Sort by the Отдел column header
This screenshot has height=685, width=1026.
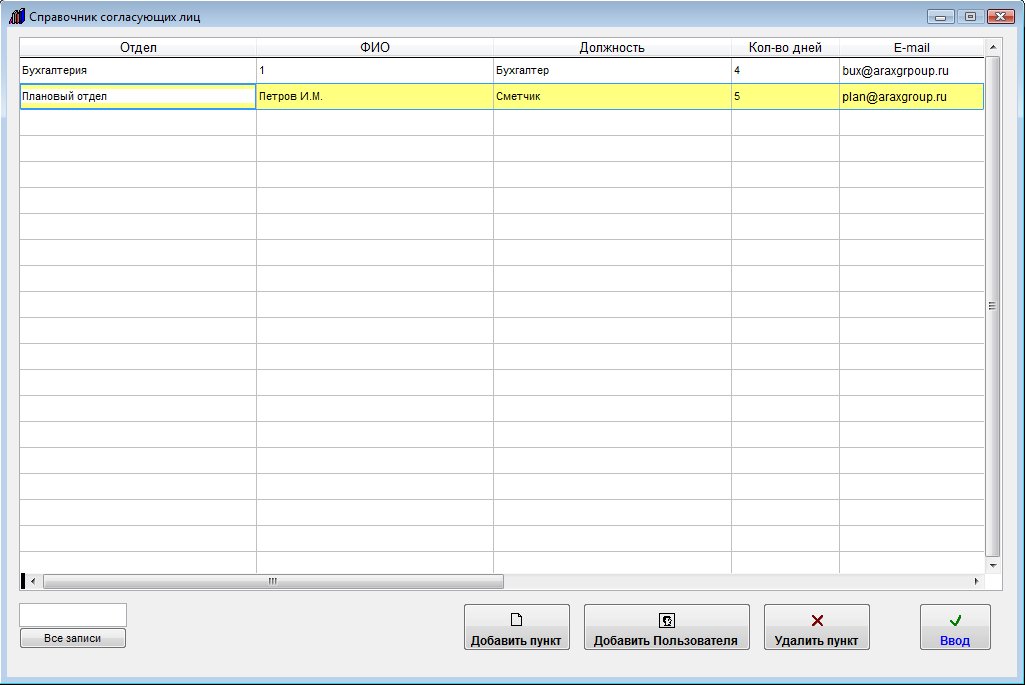pos(138,47)
